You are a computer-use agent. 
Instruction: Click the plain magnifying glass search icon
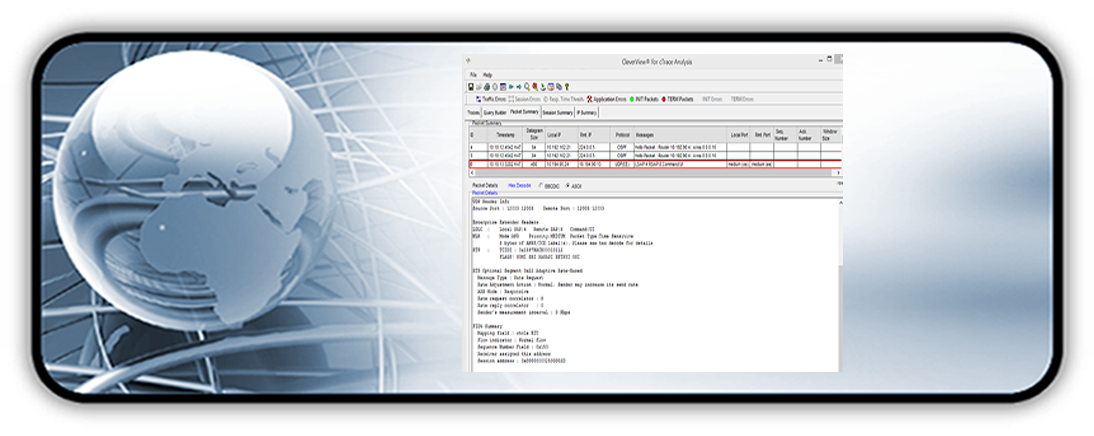pyautogui.click(x=527, y=87)
